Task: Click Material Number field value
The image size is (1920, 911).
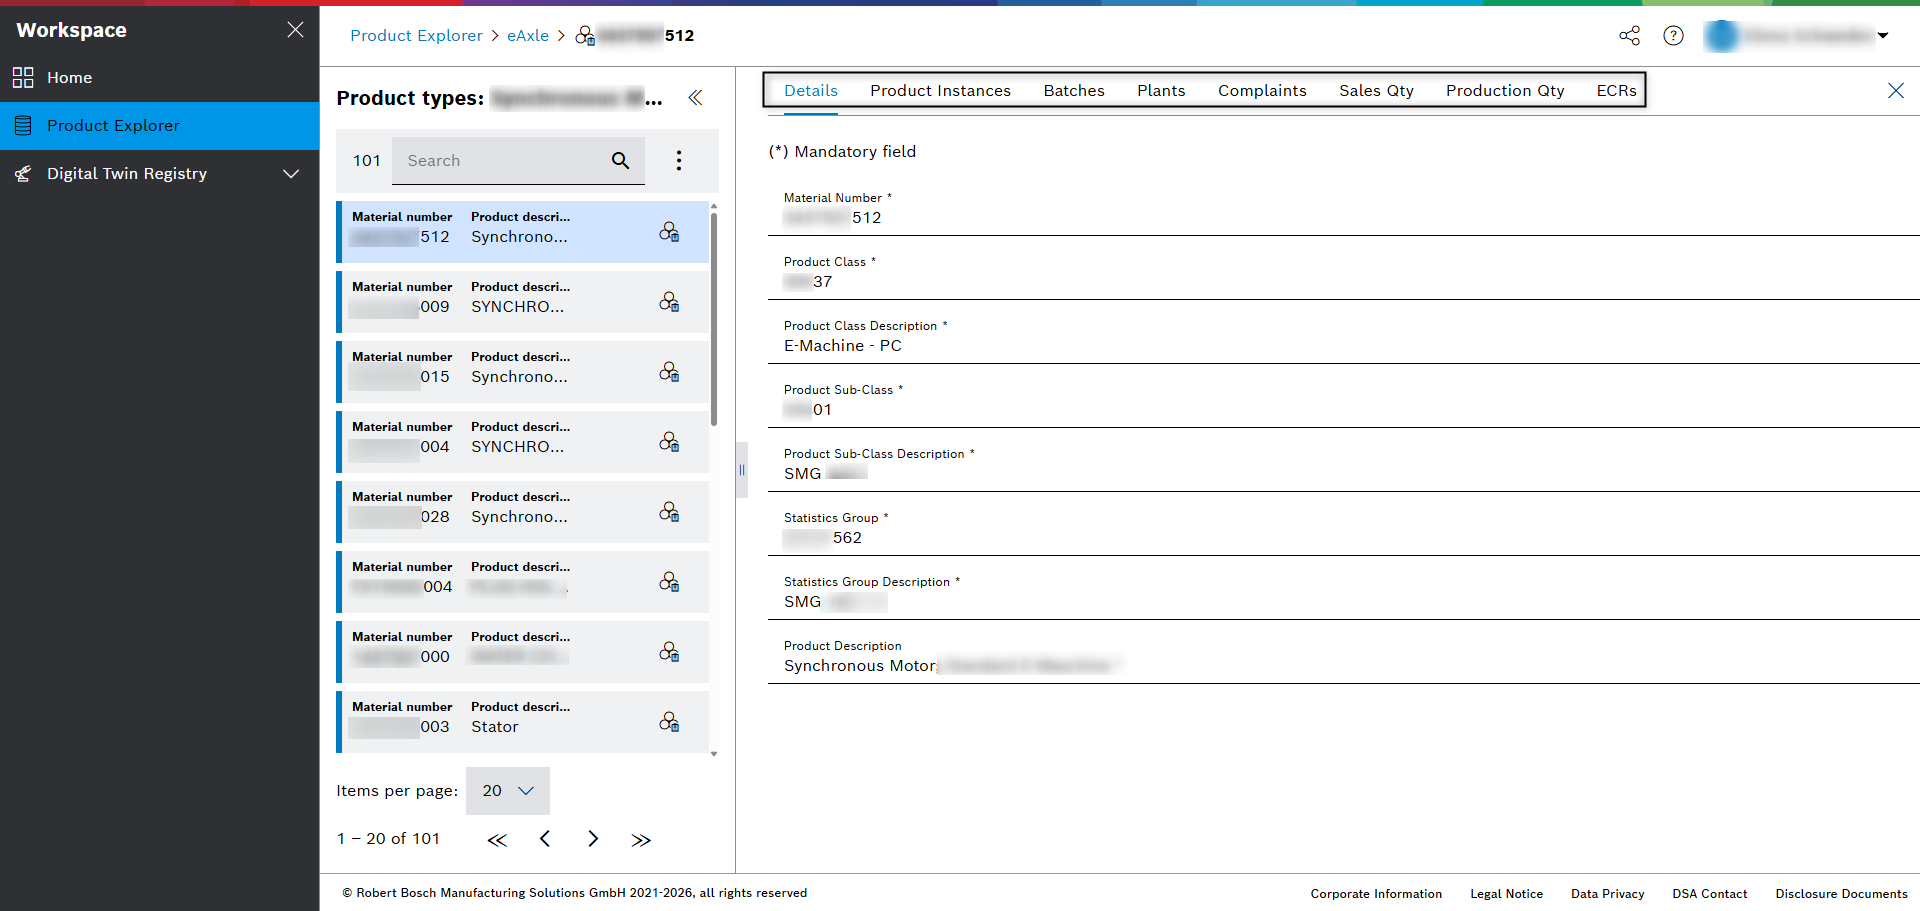Action: [833, 218]
